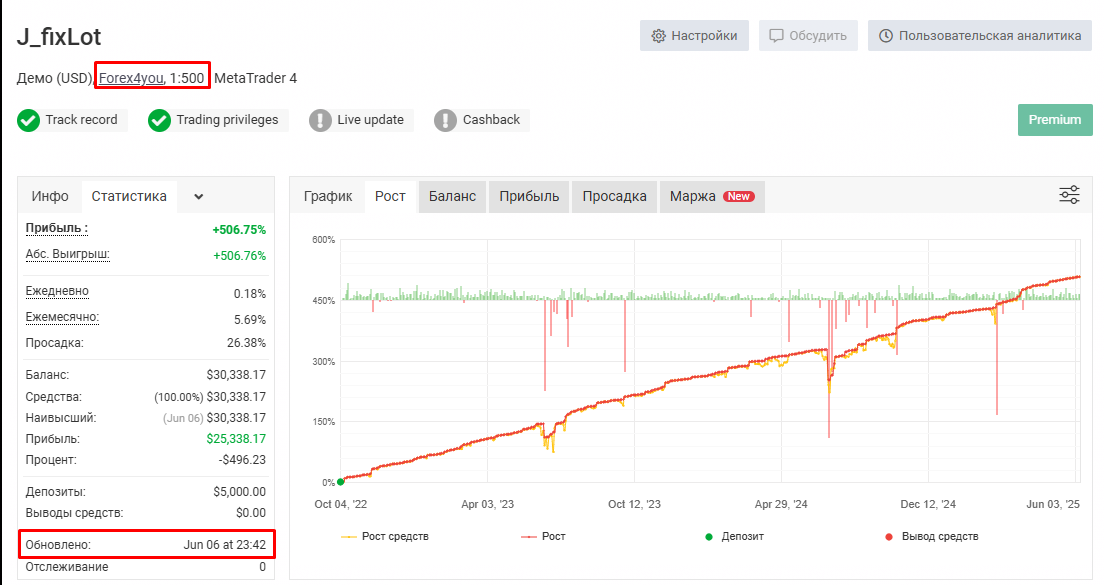The height and width of the screenshot is (585, 1104).
Task: Click the Jun 06 at 23:42 update time
Action: tap(225, 545)
